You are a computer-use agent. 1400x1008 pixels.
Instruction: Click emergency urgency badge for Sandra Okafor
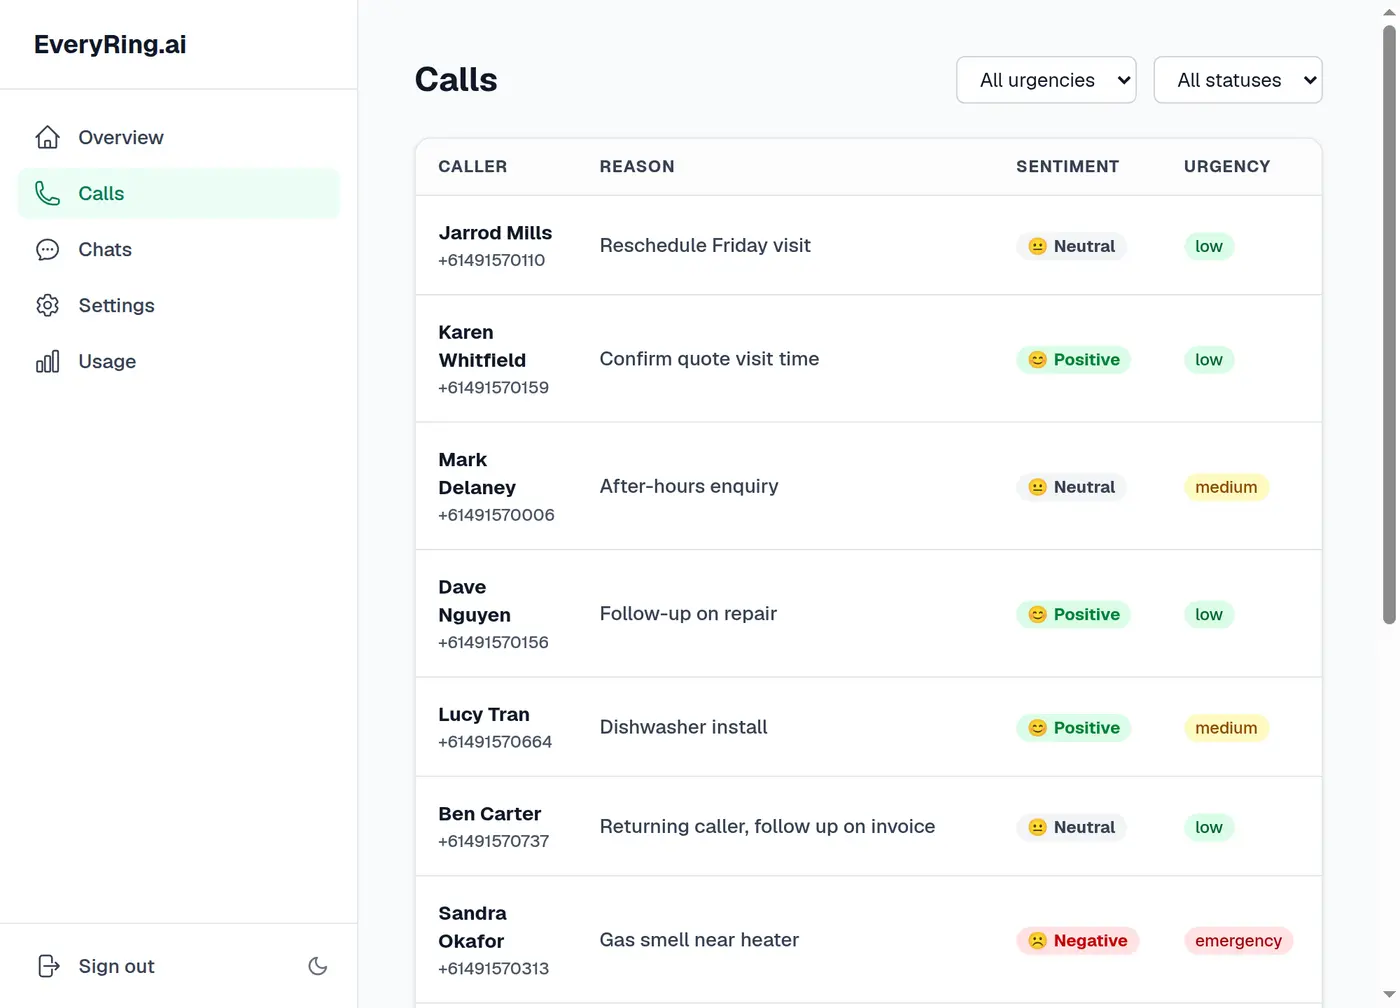point(1238,941)
